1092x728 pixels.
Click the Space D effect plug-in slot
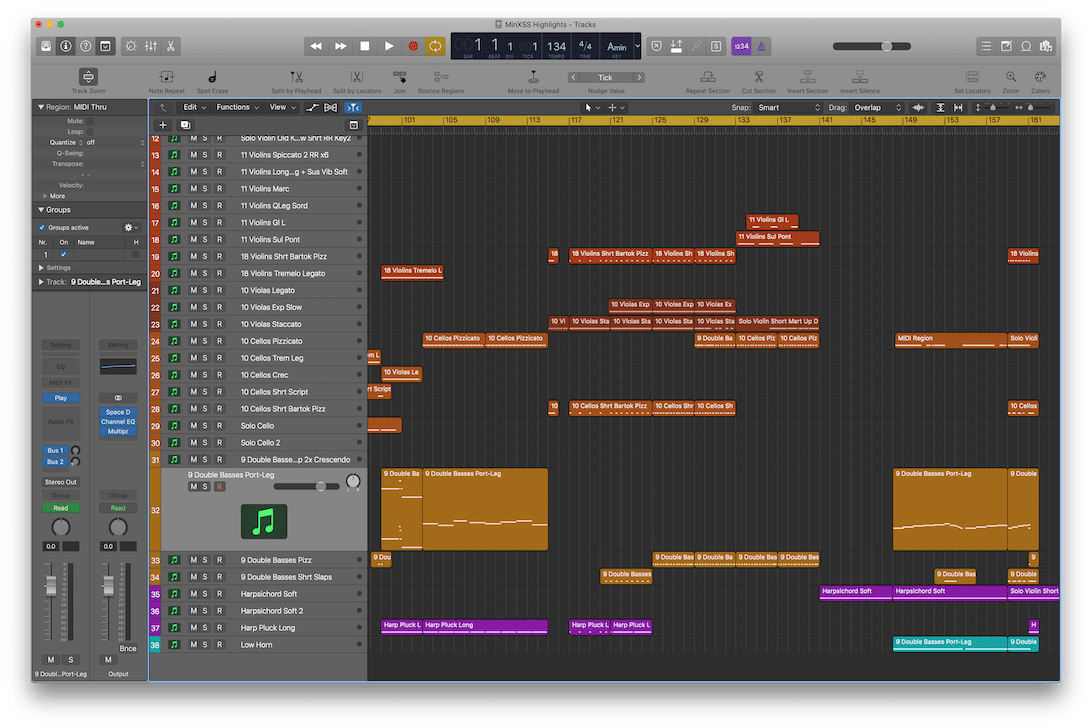(118, 412)
